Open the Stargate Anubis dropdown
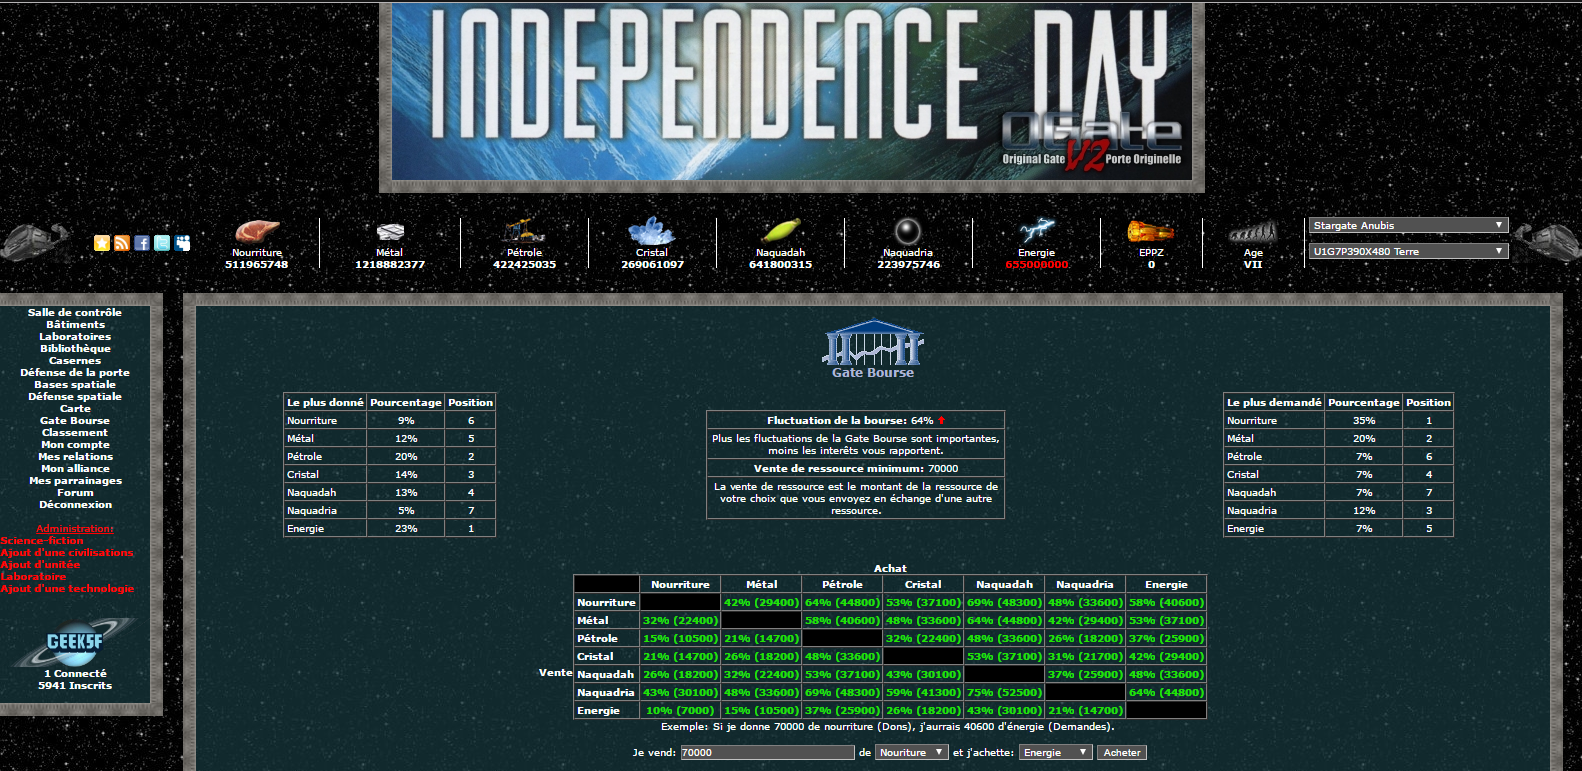1582x771 pixels. tap(1408, 225)
